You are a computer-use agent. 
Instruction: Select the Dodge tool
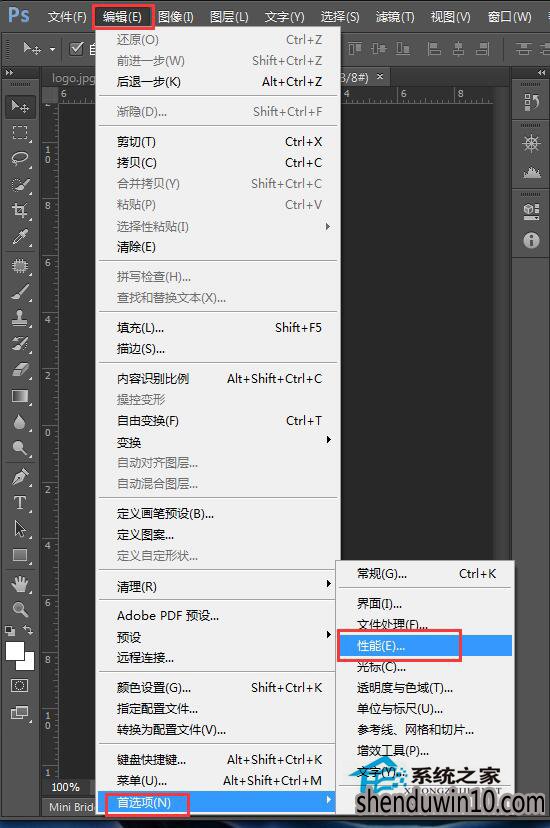(20, 448)
